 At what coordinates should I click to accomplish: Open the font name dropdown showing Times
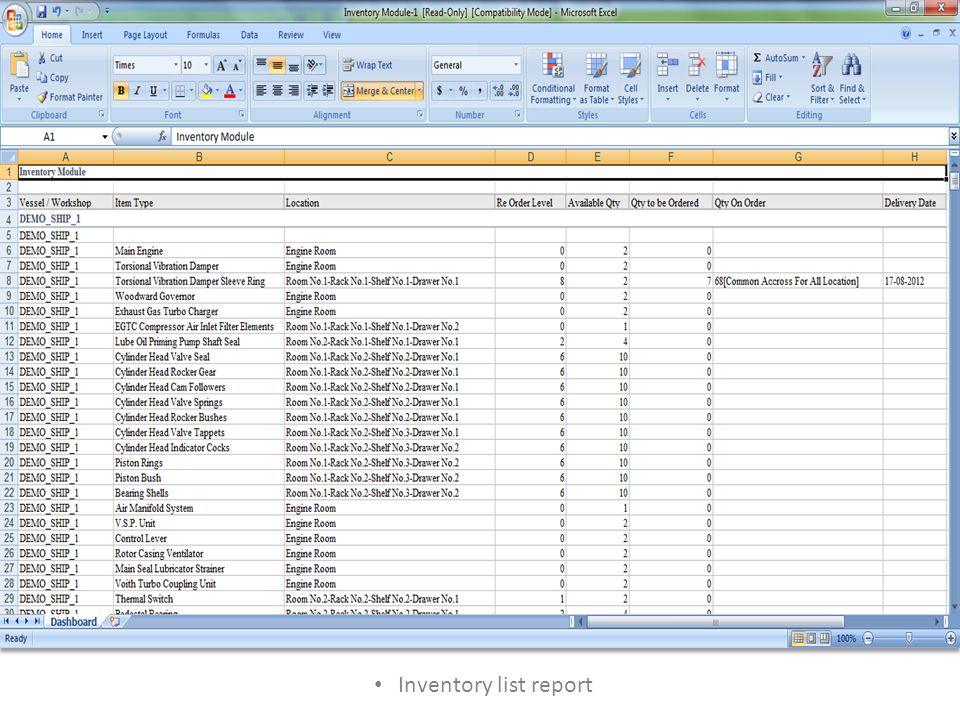tap(176, 65)
